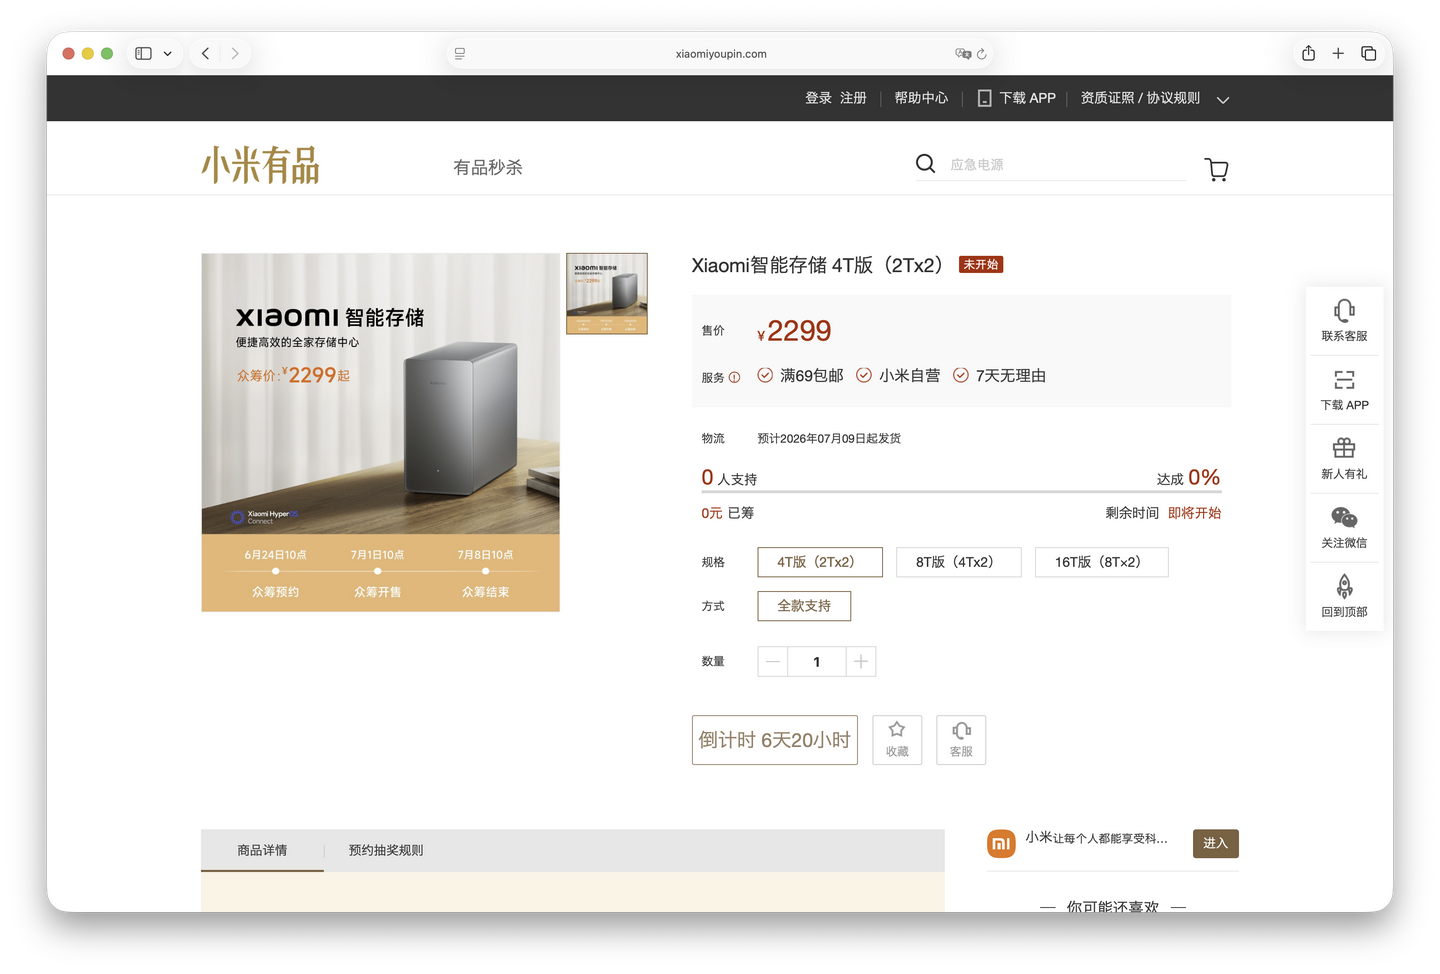Click the quantity field showing 1
The height and width of the screenshot is (974, 1440).
[x=817, y=662]
